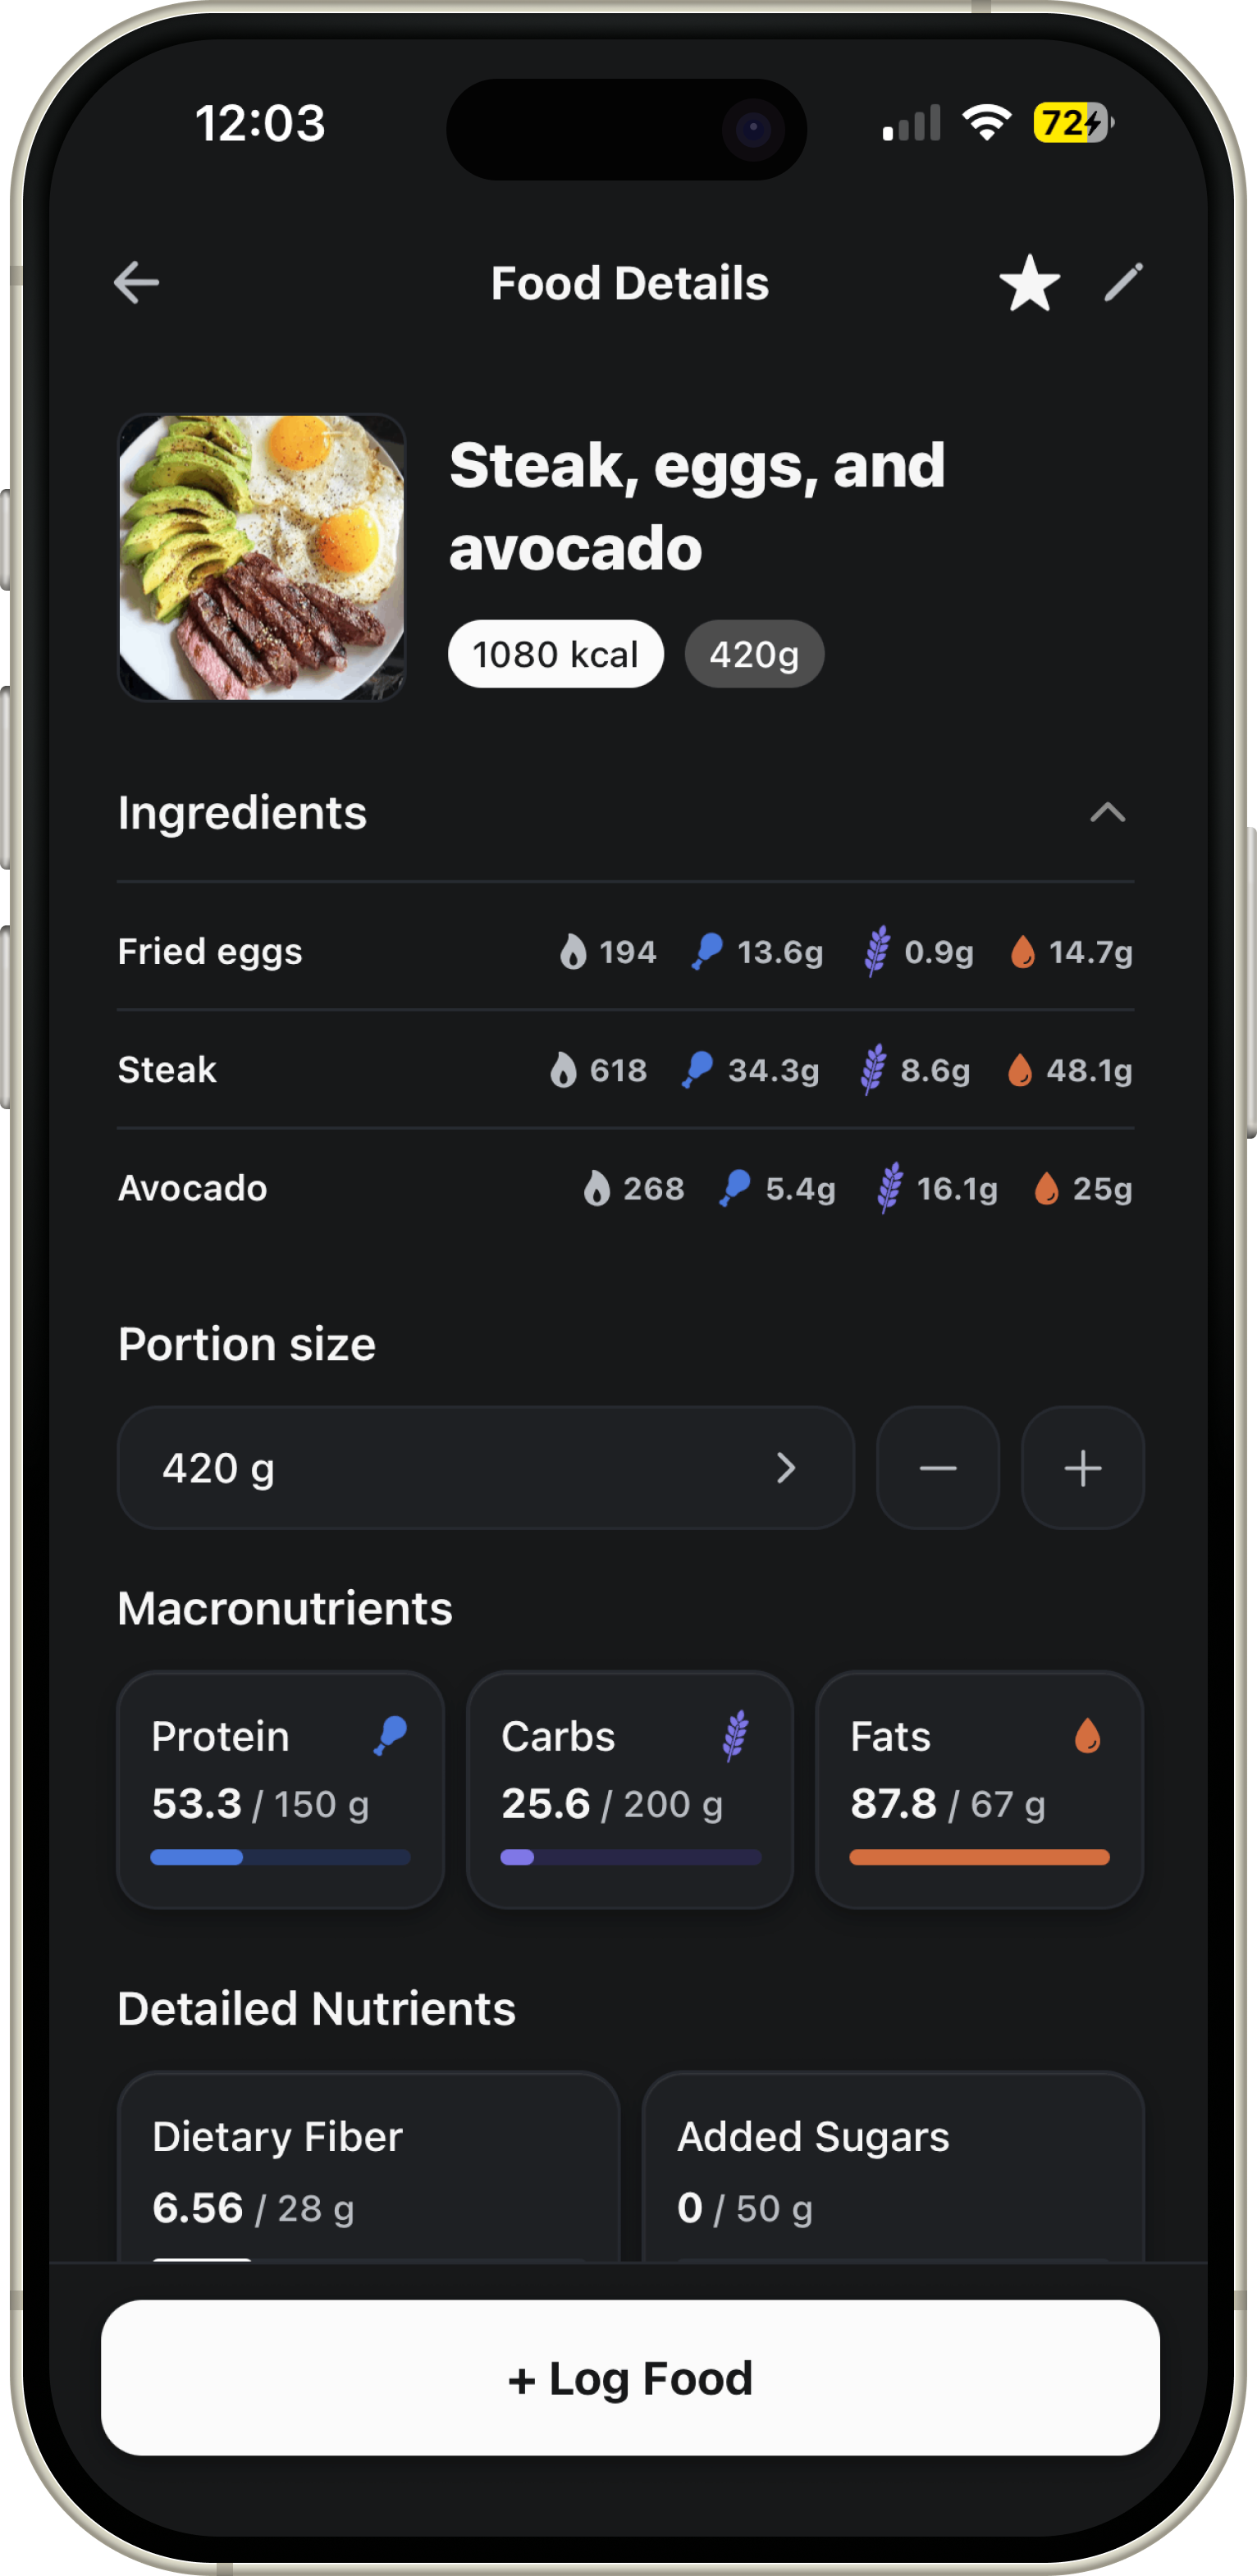Open the portion size 420 g selector
1257x2576 pixels.
click(x=486, y=1468)
